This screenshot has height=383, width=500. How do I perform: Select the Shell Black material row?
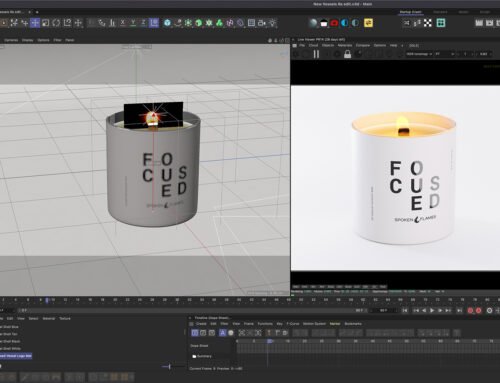pyautogui.click(x=10, y=341)
